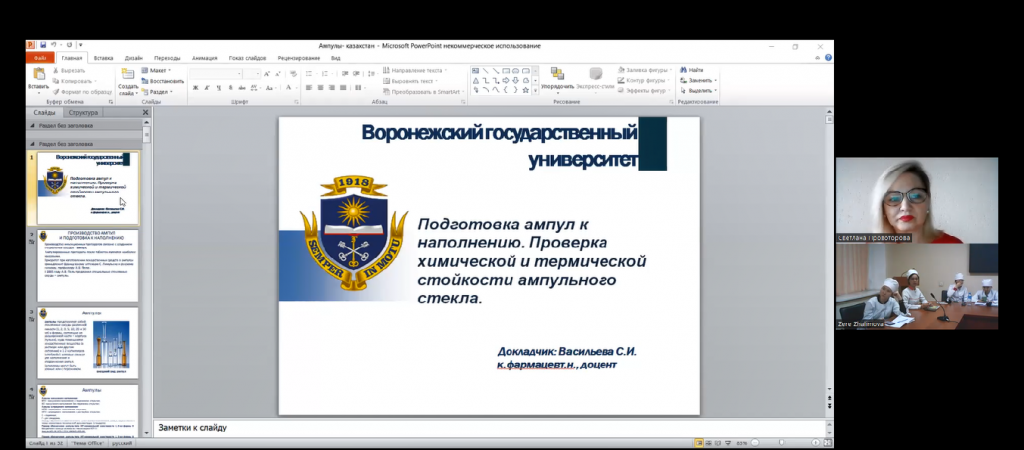The height and width of the screenshot is (450, 1024).
Task: Switch to the Показ слайдов tab
Action: 248,58
